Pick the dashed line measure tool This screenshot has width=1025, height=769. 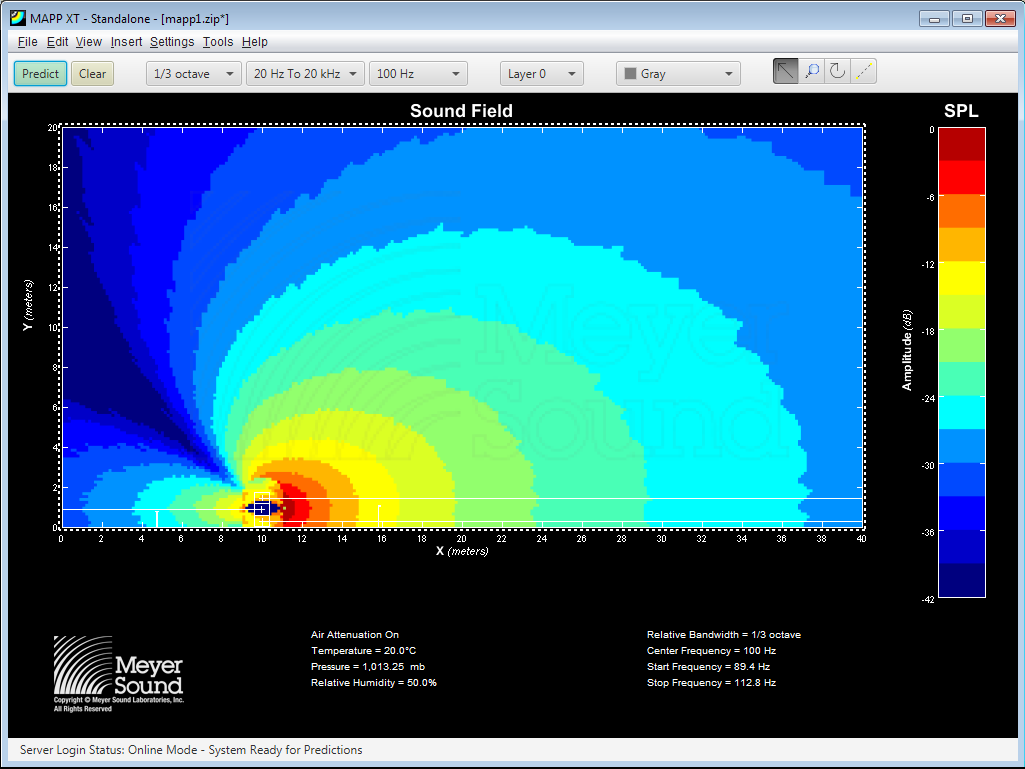(864, 72)
